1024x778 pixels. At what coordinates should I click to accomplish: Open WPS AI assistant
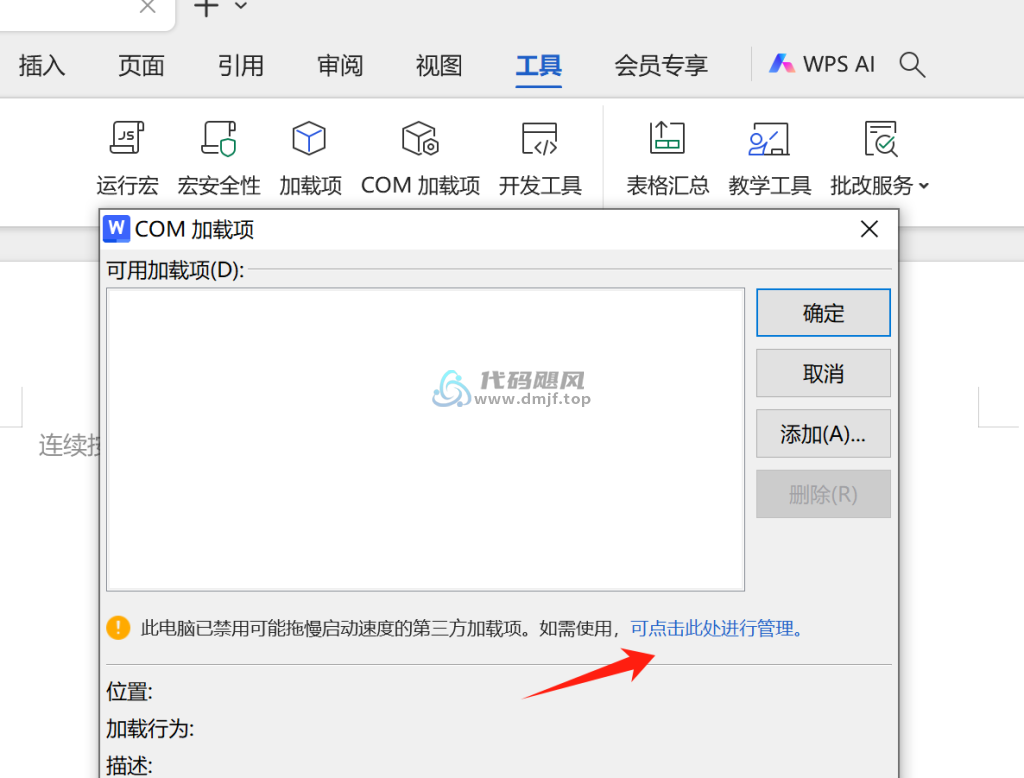point(822,64)
